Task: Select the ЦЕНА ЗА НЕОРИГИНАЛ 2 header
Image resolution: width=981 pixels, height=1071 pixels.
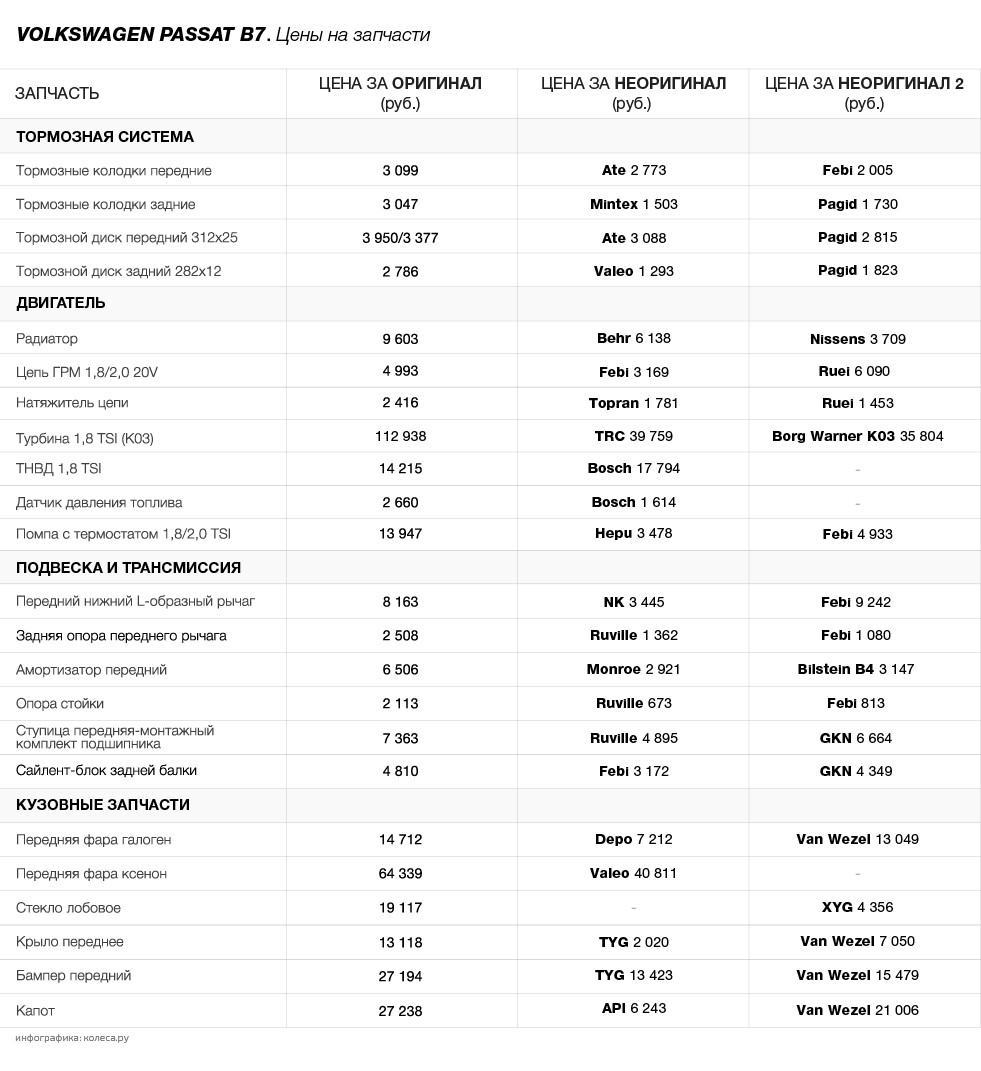Action: click(x=864, y=93)
